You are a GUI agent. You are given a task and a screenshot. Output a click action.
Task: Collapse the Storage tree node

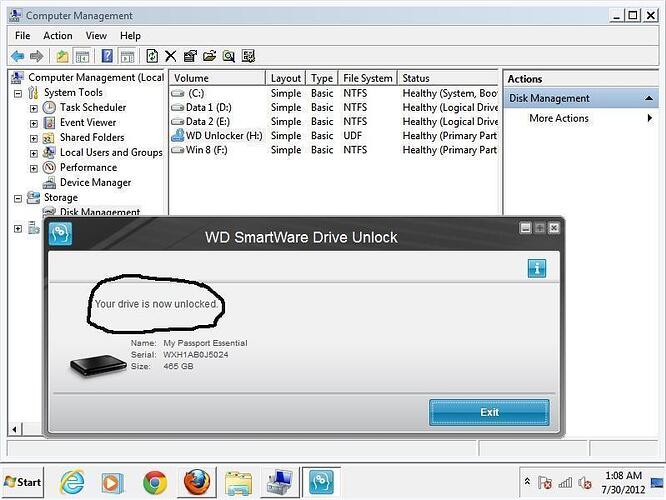[18, 198]
